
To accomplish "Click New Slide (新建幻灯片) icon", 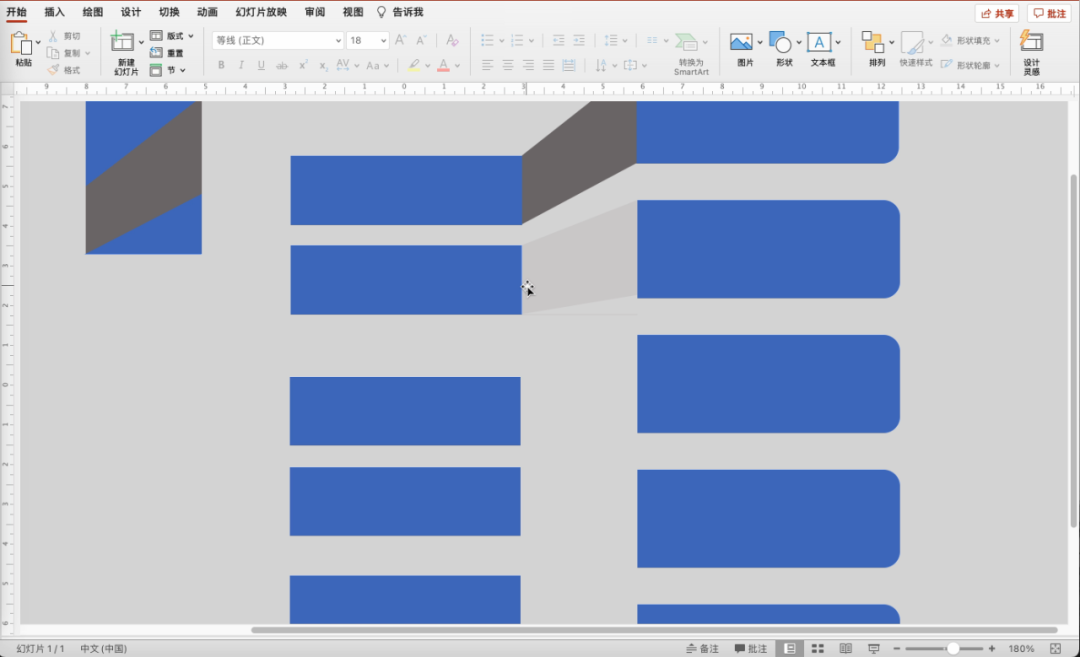I will [122, 43].
